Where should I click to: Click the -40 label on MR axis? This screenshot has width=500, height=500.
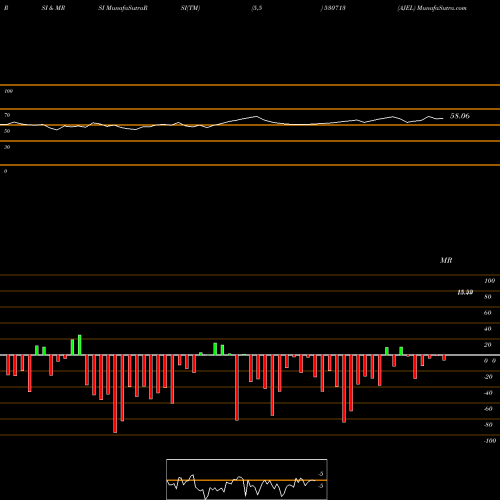click(x=488, y=393)
